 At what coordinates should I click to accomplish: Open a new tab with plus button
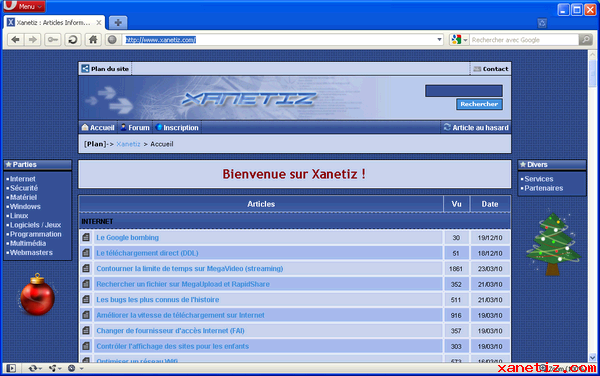click(x=118, y=23)
